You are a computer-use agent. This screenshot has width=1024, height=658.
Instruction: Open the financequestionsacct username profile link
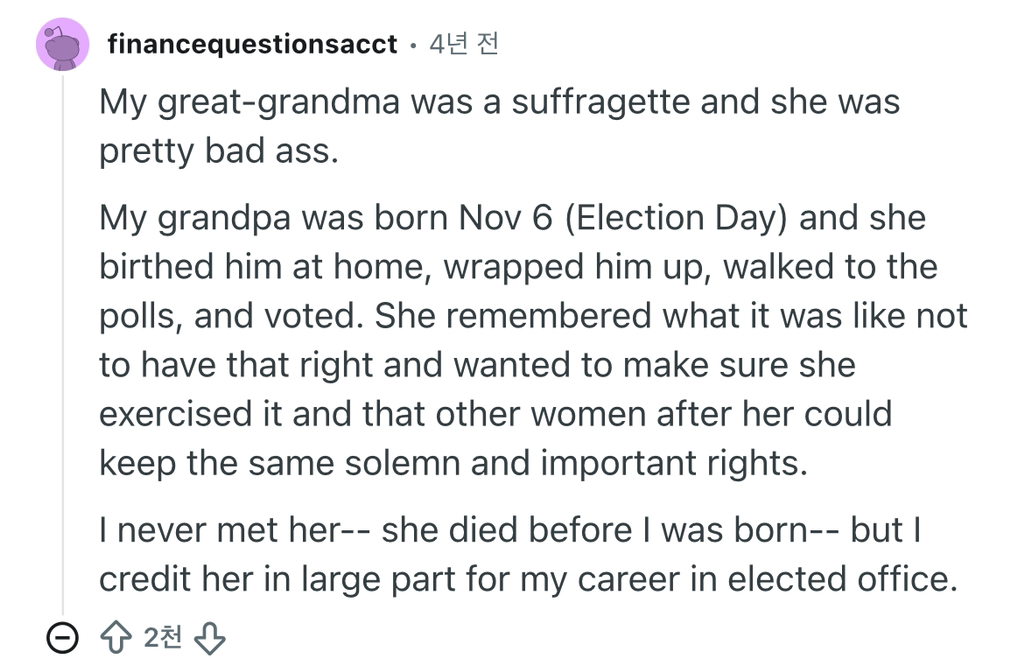pos(252,45)
